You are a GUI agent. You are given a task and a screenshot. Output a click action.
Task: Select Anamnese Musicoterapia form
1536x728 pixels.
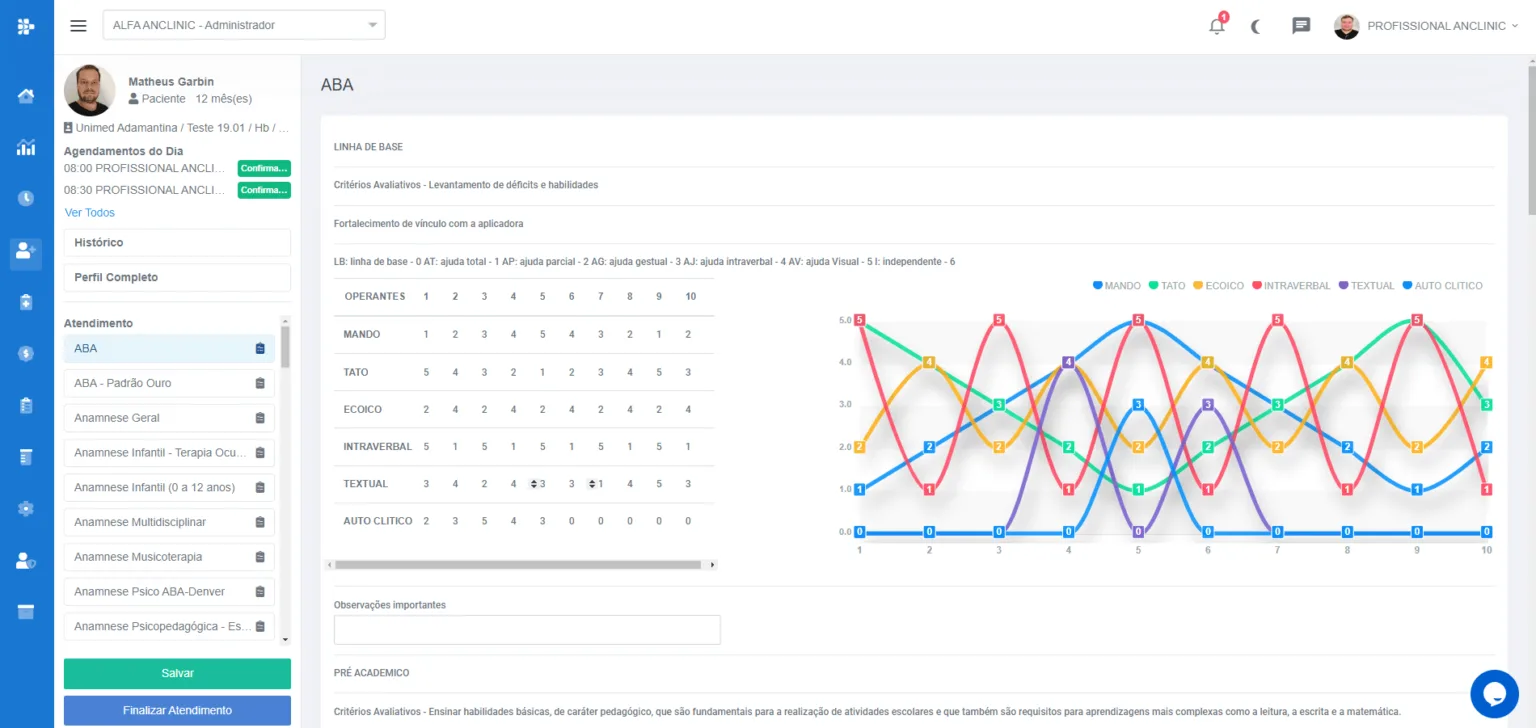(169, 557)
